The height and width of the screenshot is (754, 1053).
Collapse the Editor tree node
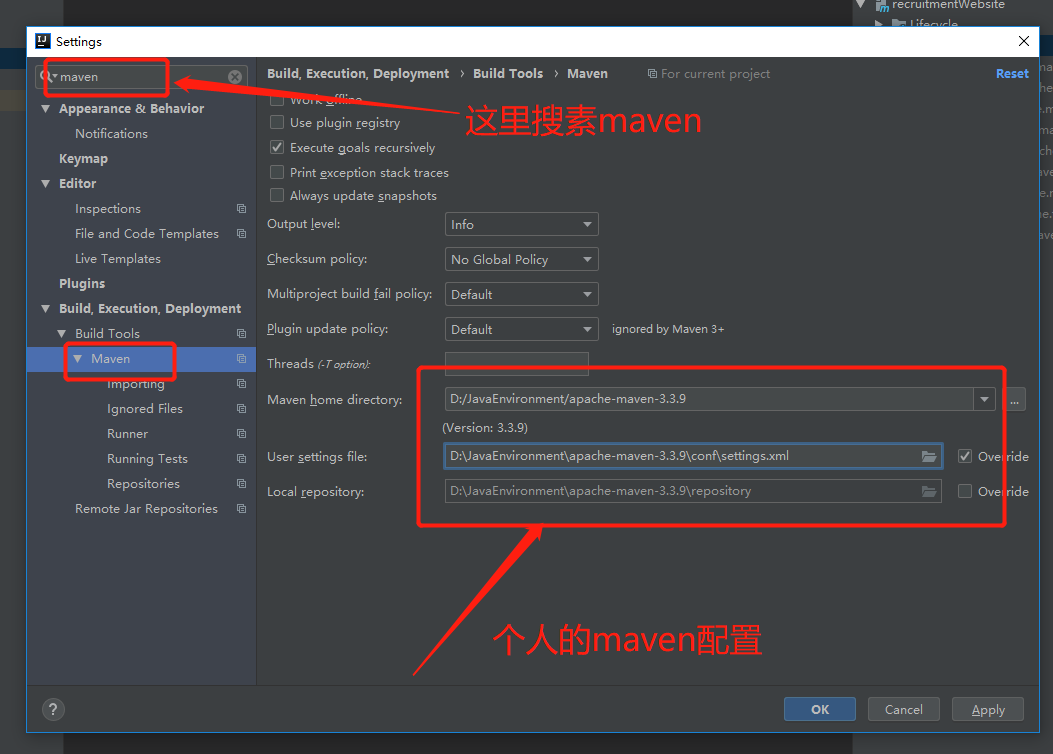(46, 183)
